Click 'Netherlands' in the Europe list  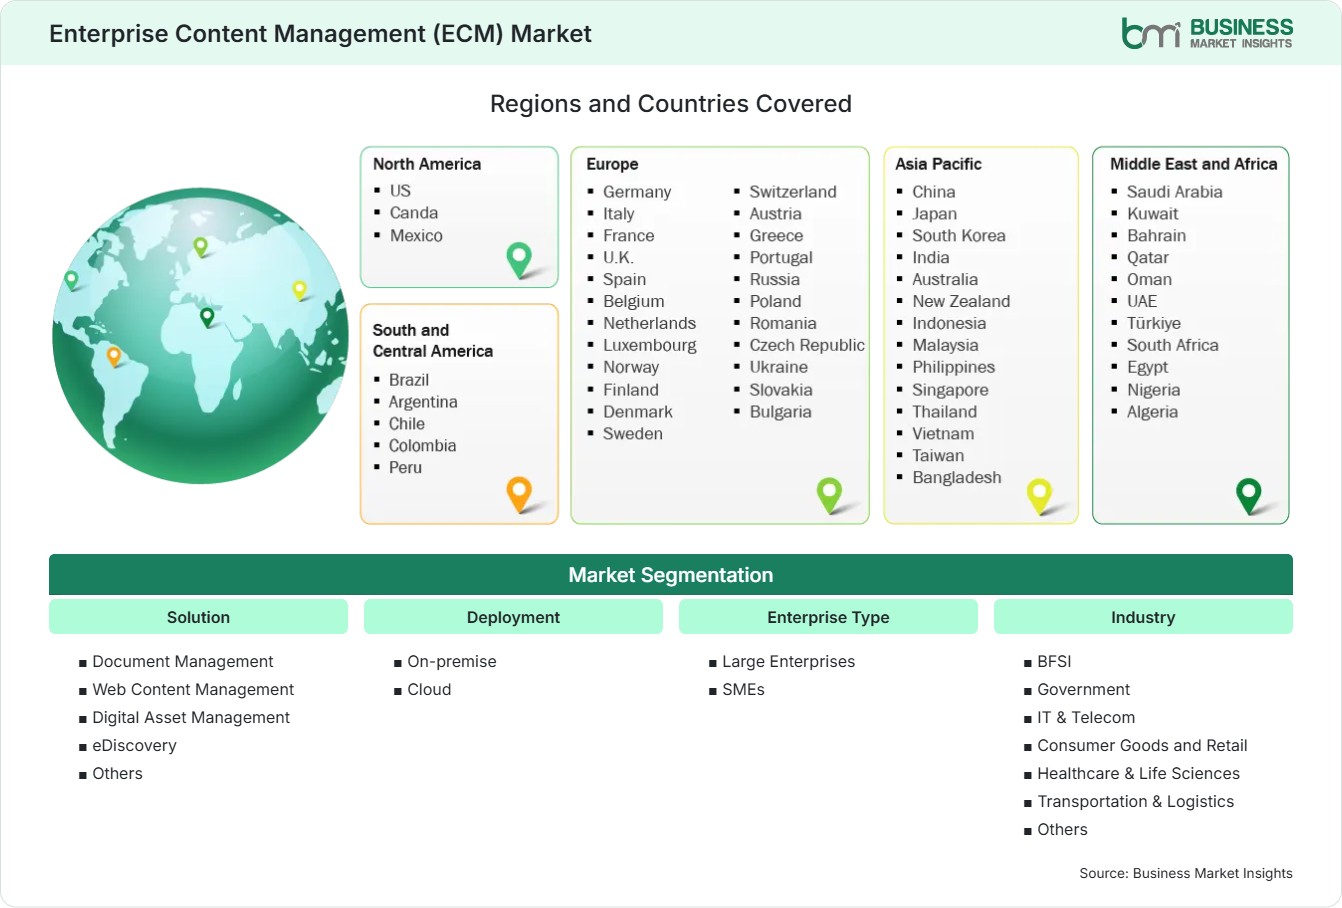(x=649, y=324)
